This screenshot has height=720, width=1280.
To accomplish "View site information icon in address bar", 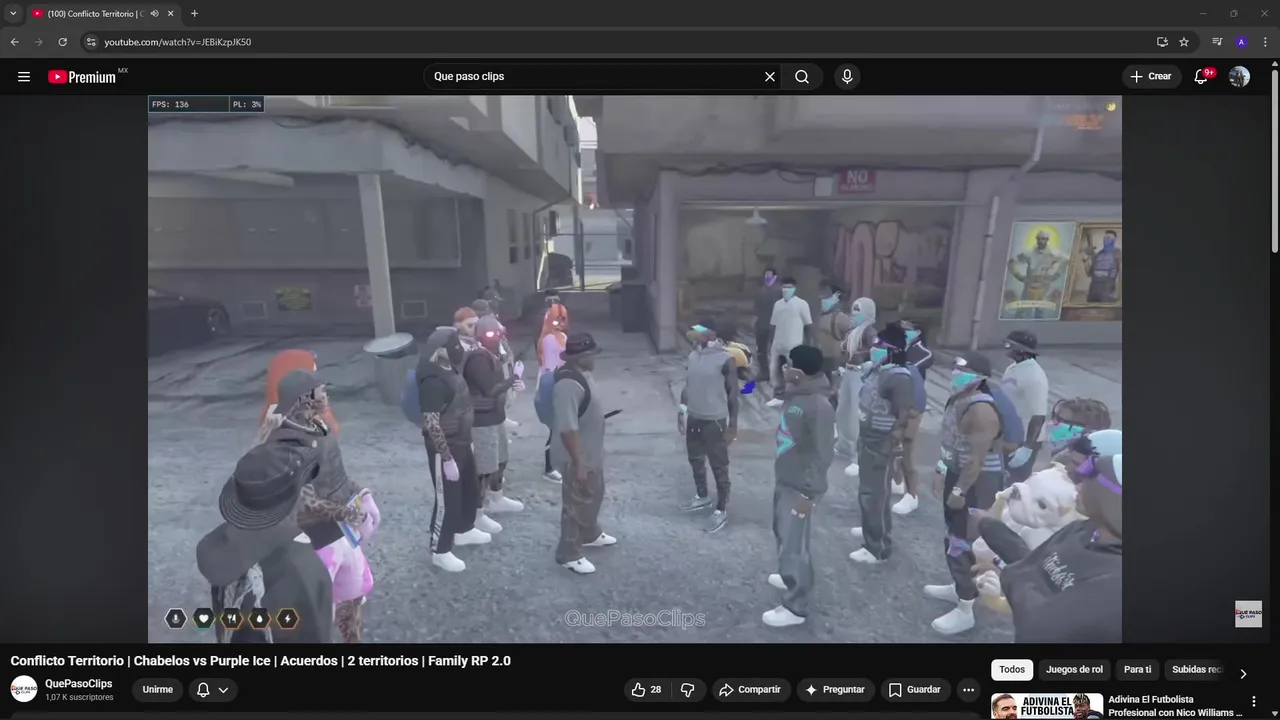I will (91, 42).
